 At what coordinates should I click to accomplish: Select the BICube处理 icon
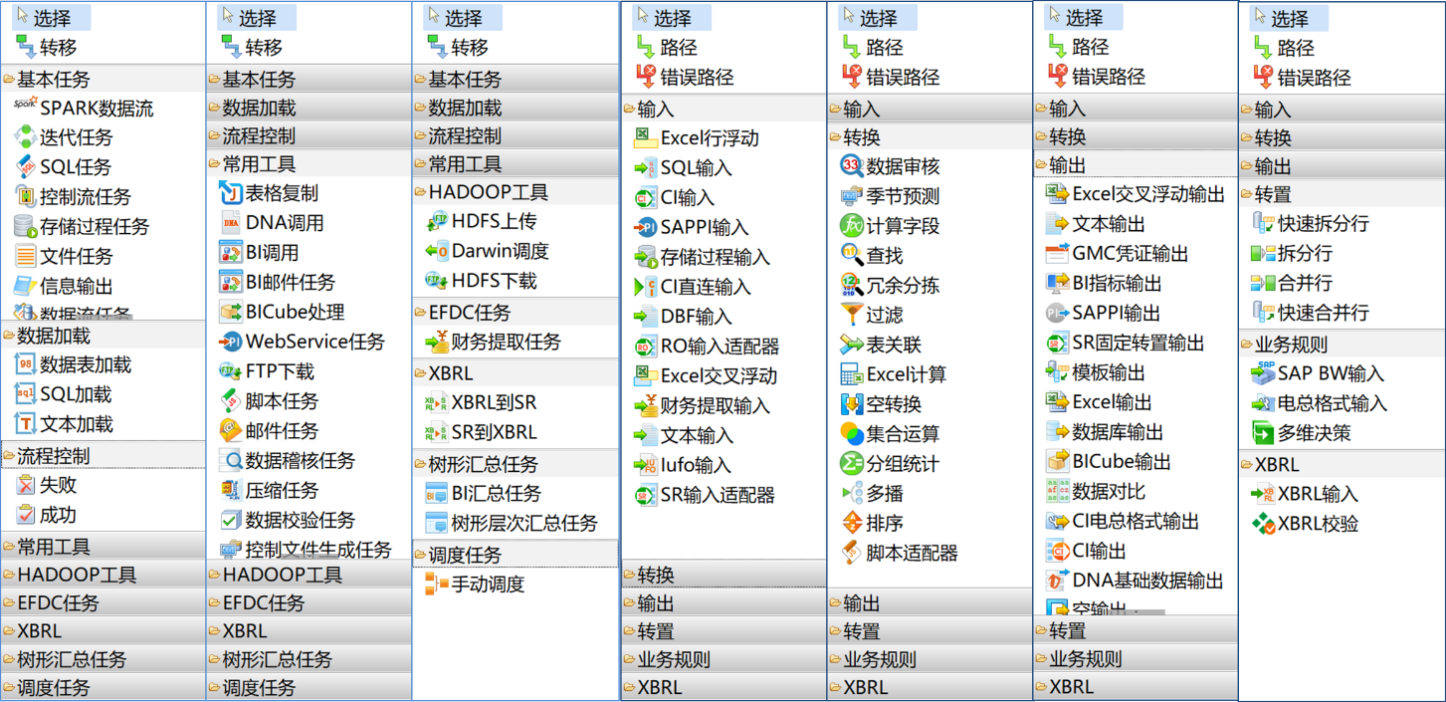(231, 312)
